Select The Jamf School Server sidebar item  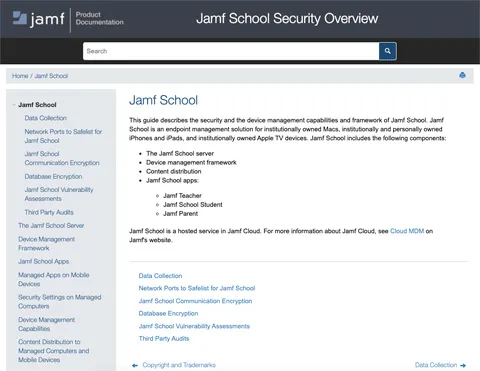pyautogui.click(x=51, y=226)
